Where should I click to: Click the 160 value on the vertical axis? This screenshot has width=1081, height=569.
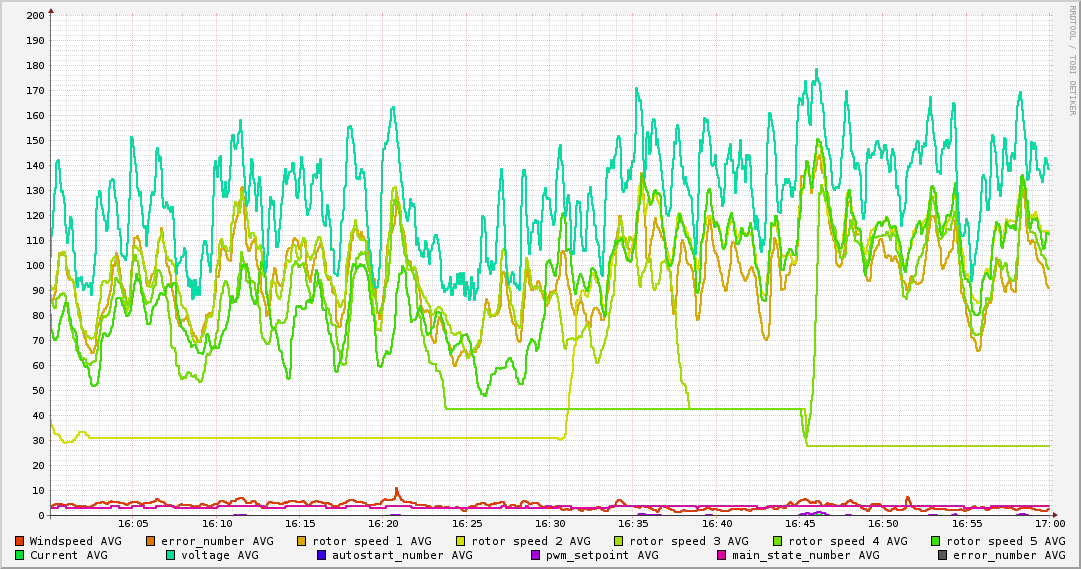35,115
